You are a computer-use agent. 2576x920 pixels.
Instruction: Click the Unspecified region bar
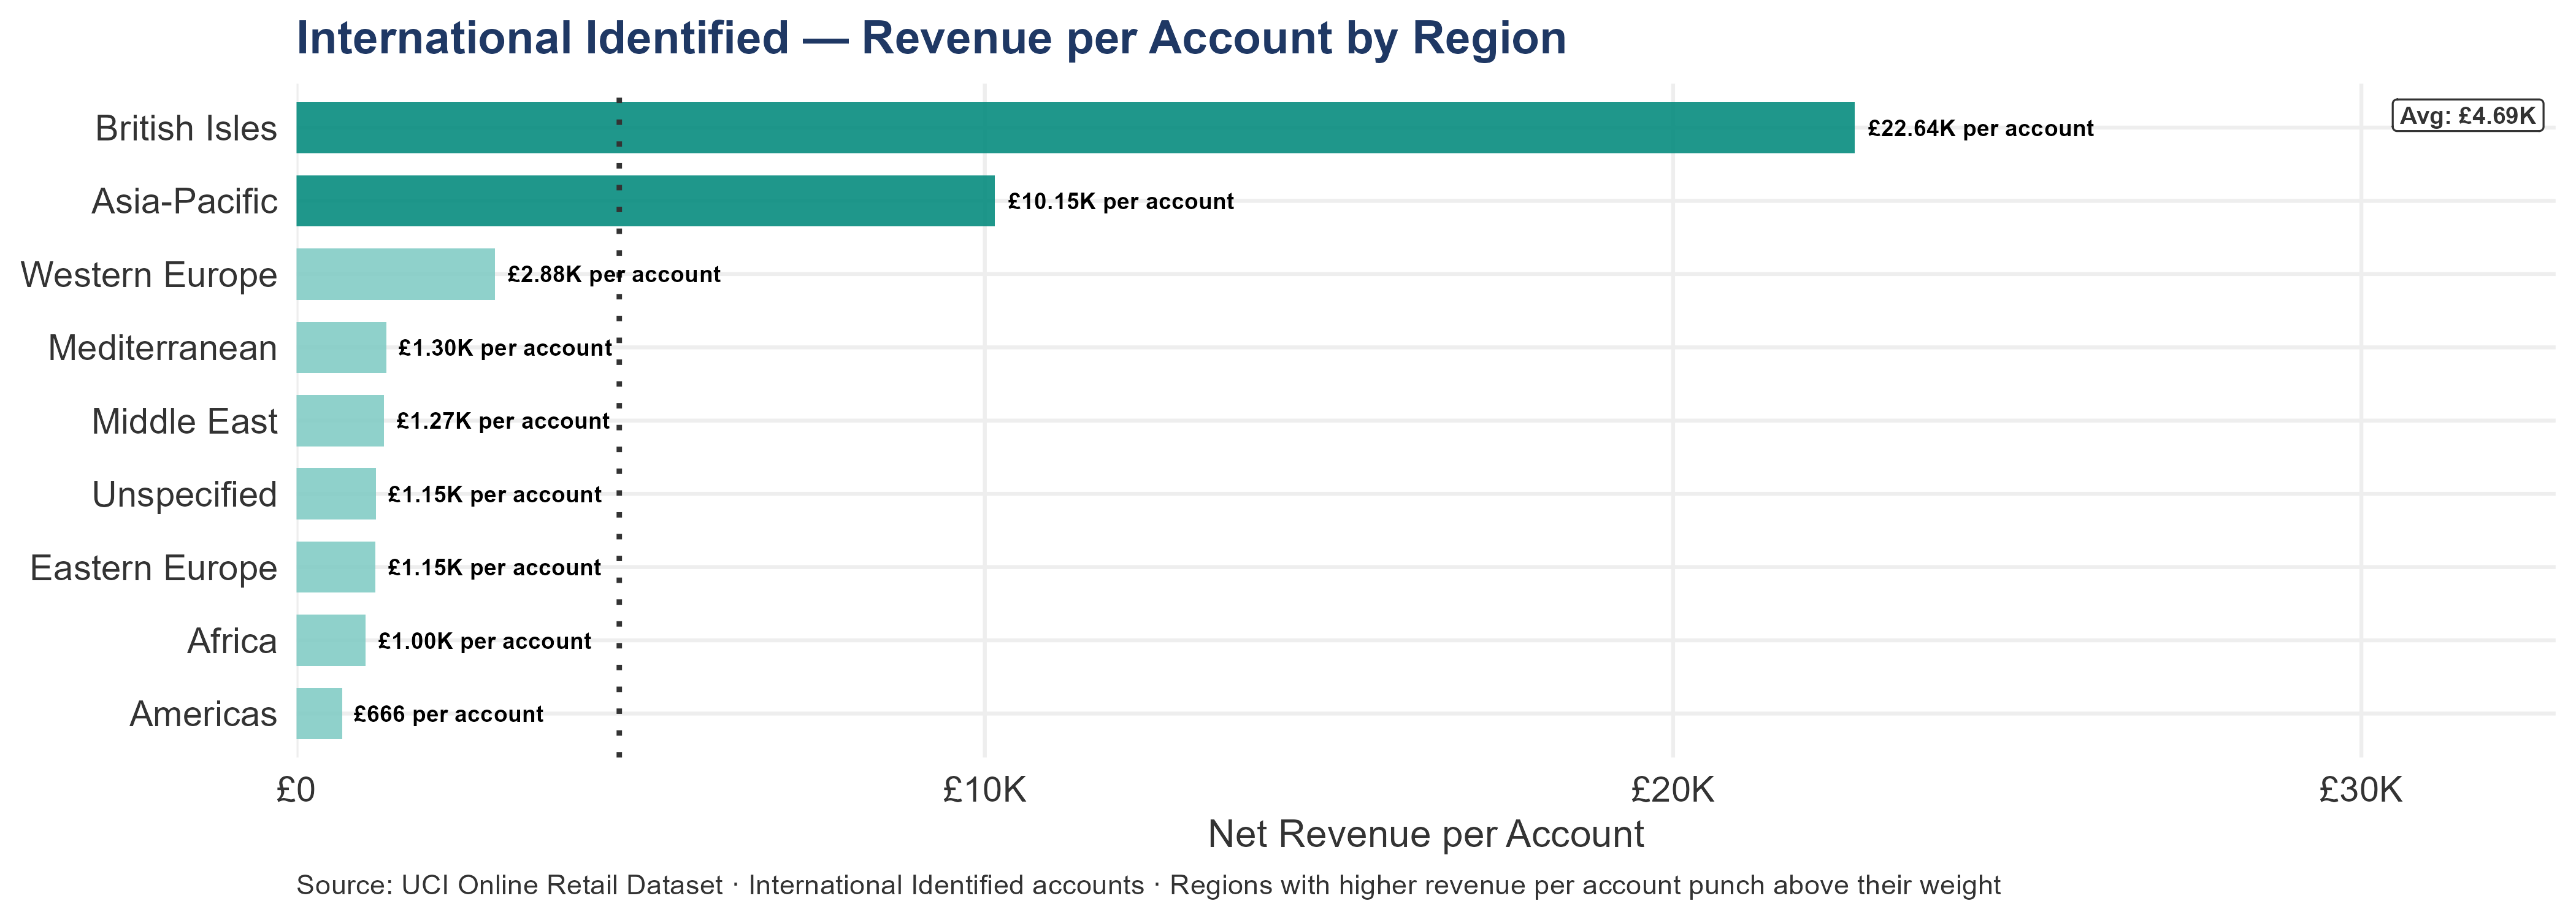pos(336,494)
